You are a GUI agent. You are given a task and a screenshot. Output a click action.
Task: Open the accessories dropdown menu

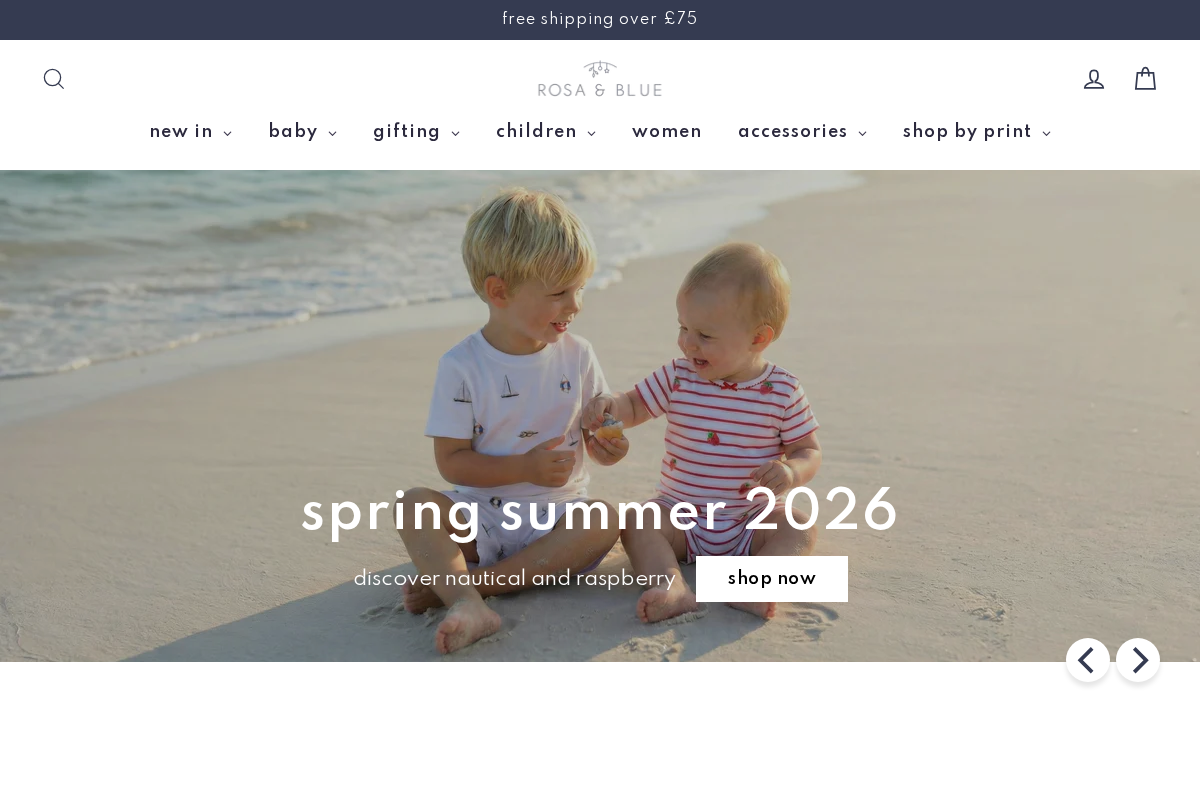803,132
